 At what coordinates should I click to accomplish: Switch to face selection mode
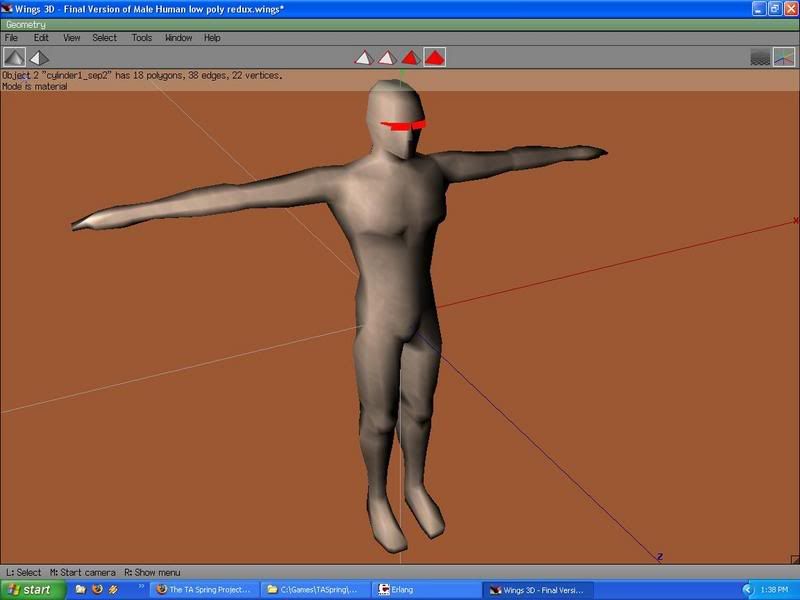411,58
